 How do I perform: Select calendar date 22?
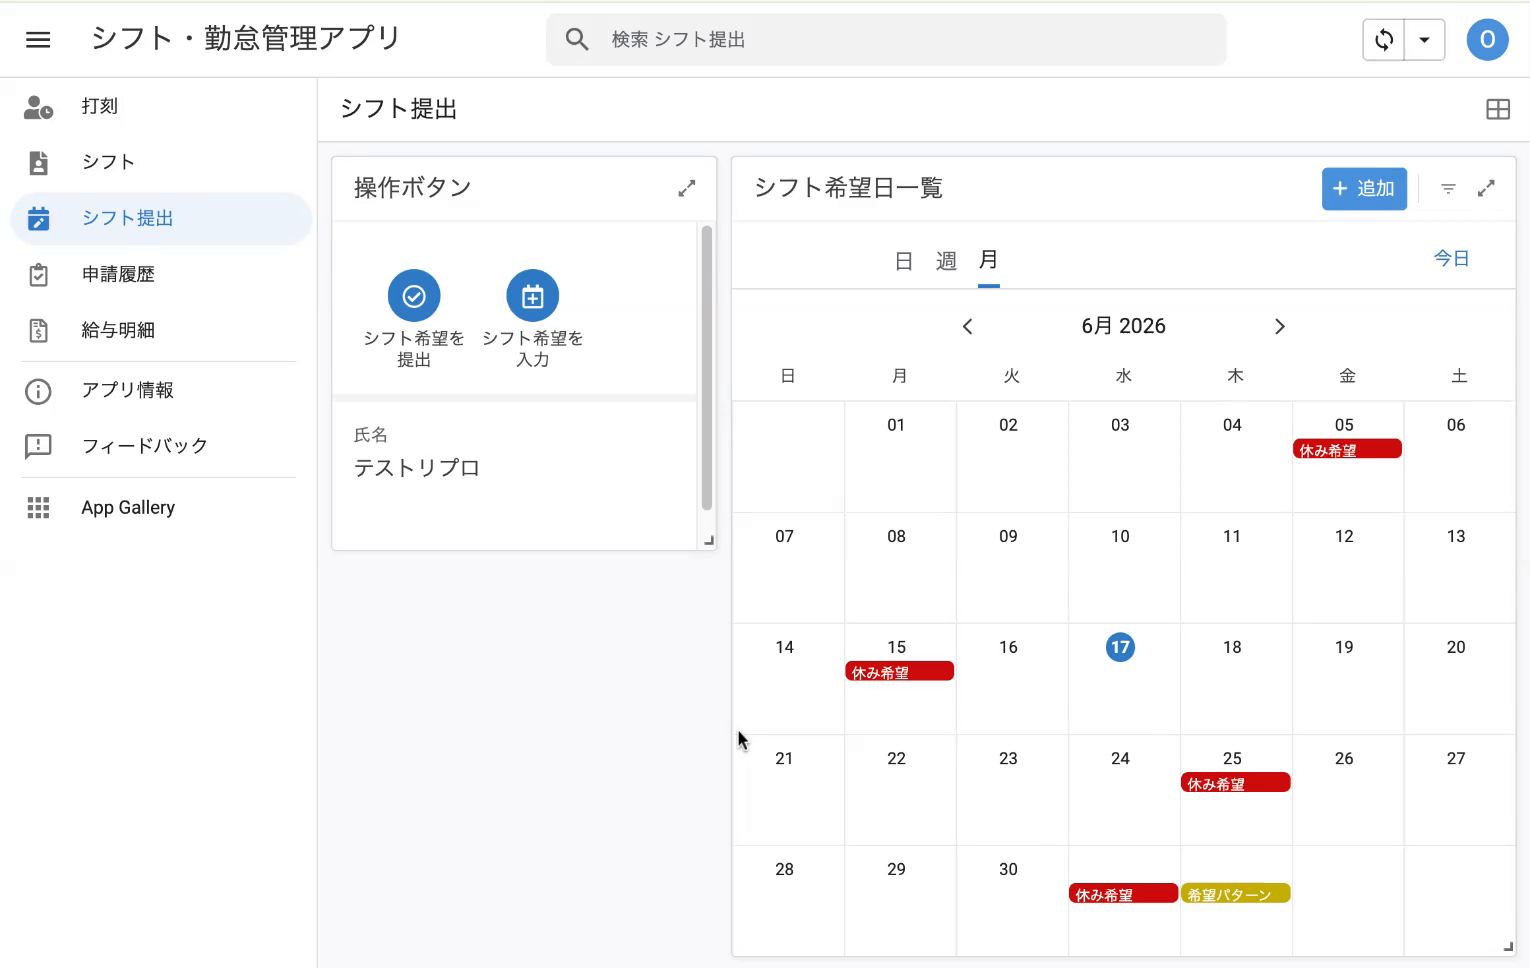coord(896,758)
